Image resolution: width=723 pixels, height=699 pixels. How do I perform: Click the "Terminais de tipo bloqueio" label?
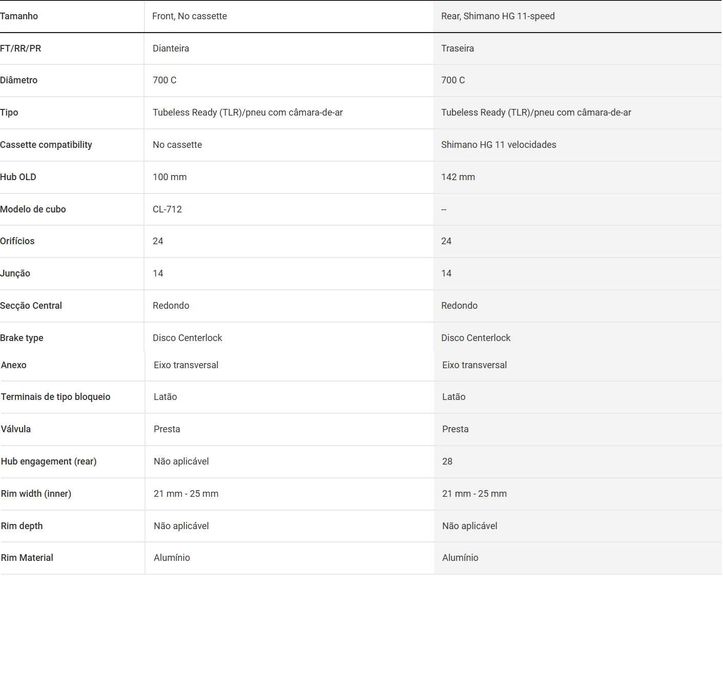click(55, 397)
